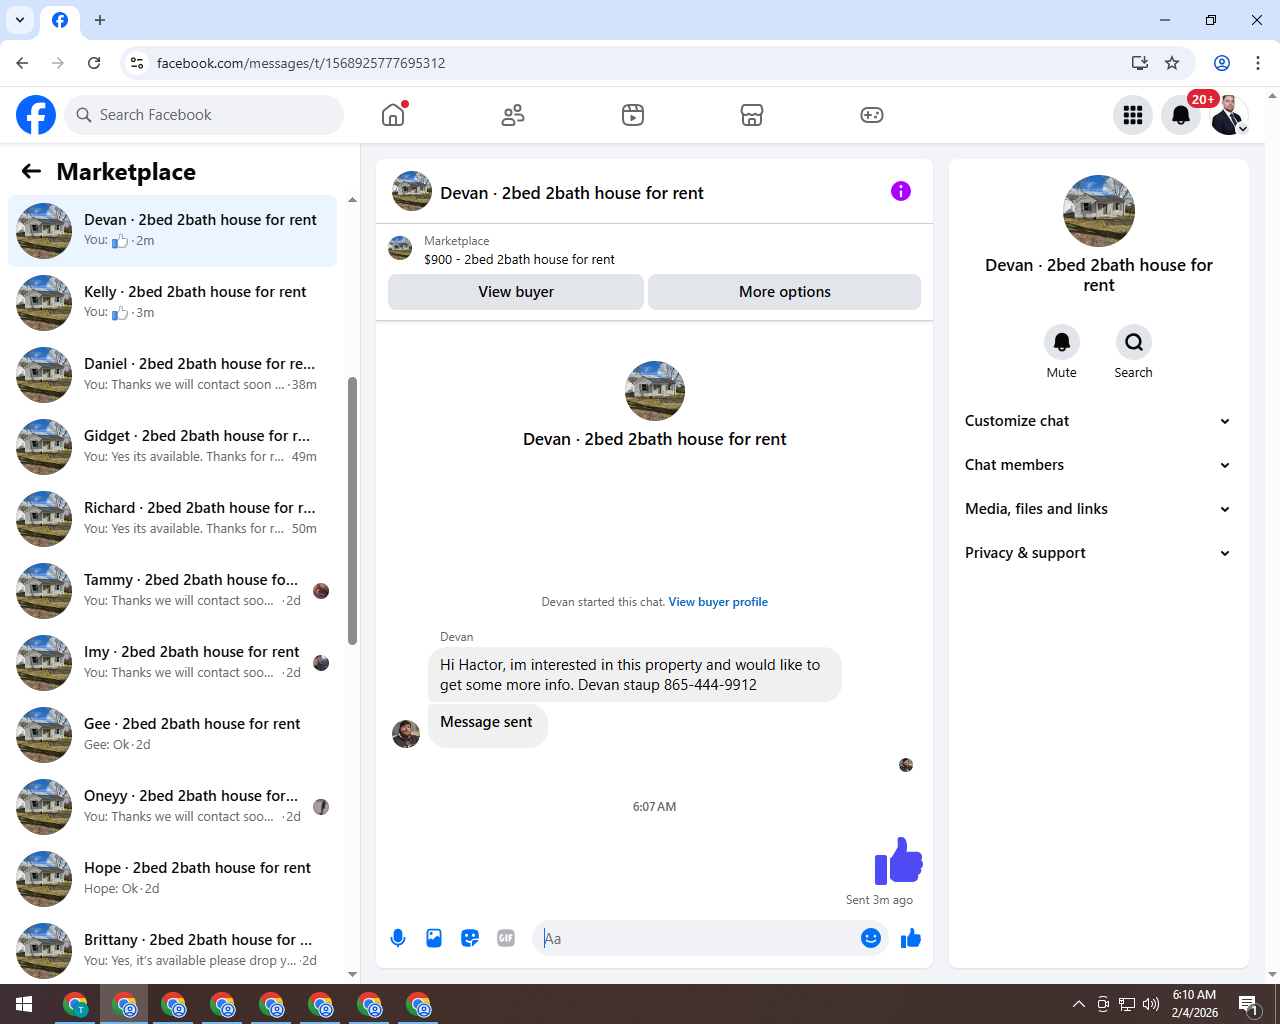This screenshot has height=1024, width=1280.
Task: Click the large listing photo in chat details
Action: coord(1099,211)
